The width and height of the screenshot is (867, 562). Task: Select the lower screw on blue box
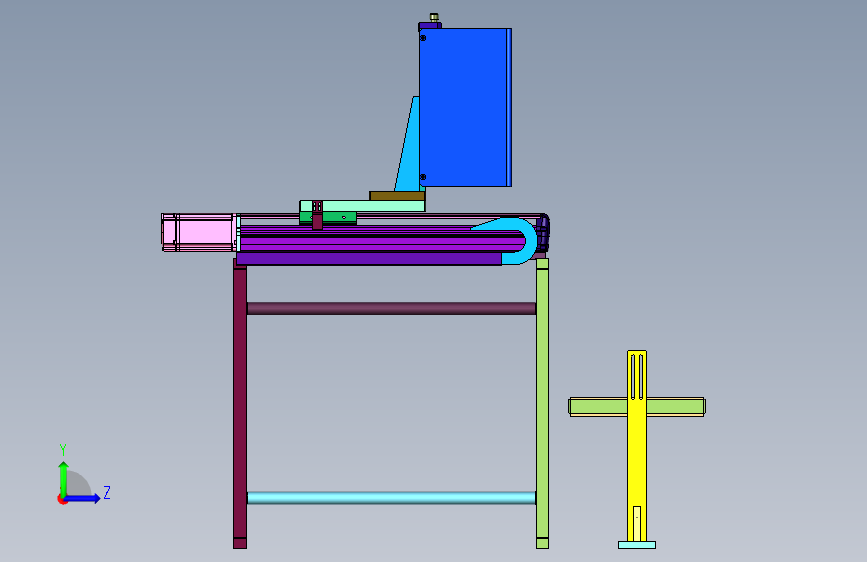423,177
